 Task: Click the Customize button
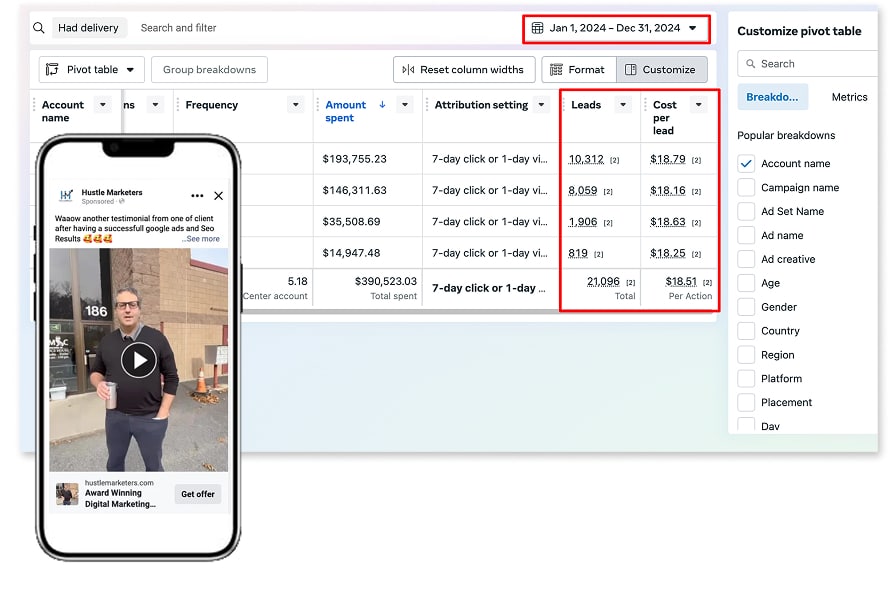point(662,69)
